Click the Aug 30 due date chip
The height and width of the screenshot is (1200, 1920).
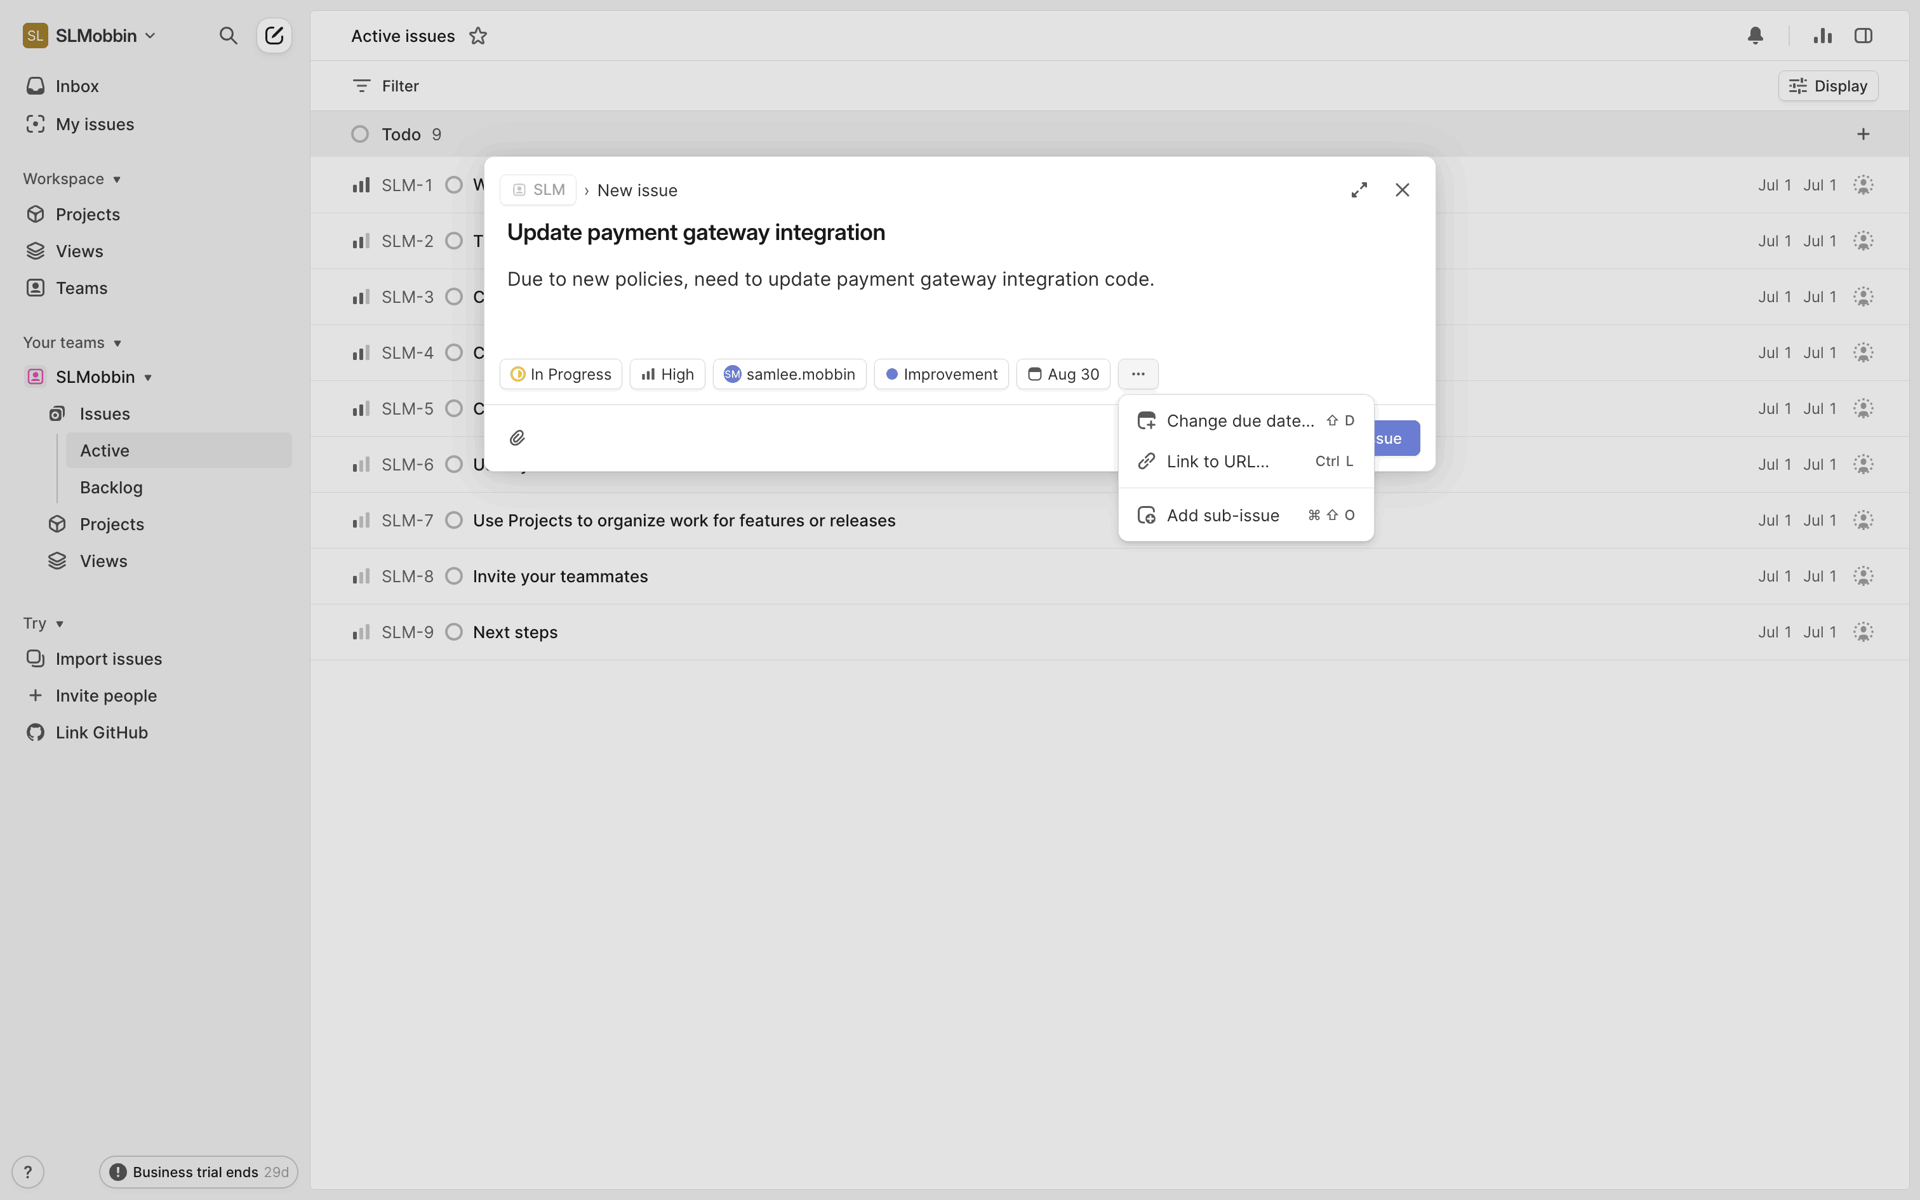click(x=1063, y=374)
